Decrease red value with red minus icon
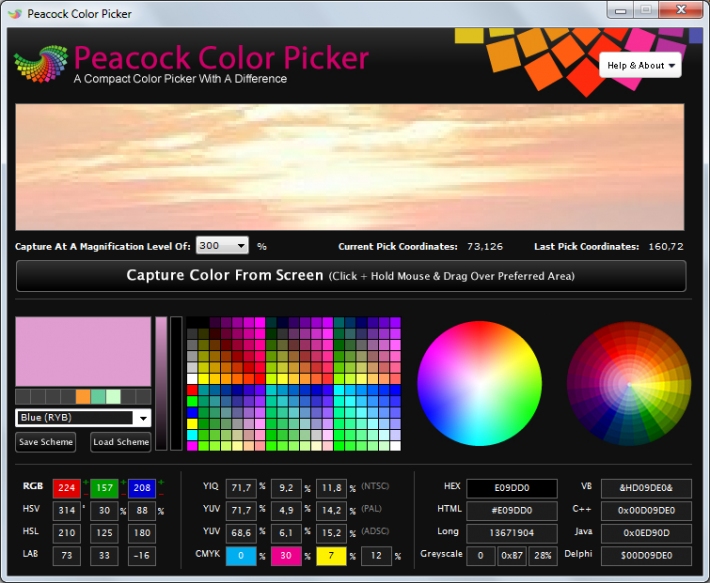Screen dimensions: 710x583 coord(86,494)
